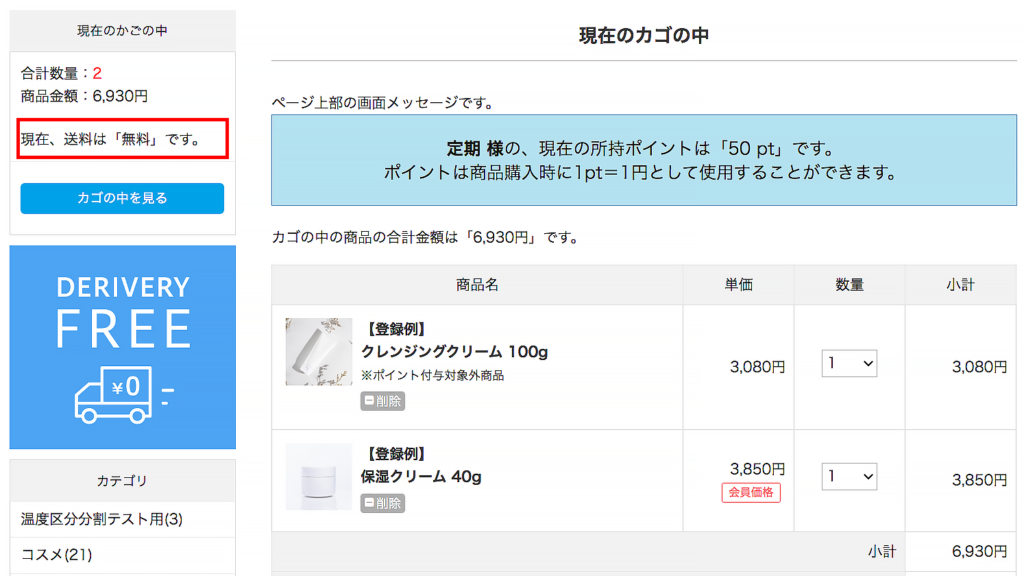Click the 会員価格 badge

[750, 492]
